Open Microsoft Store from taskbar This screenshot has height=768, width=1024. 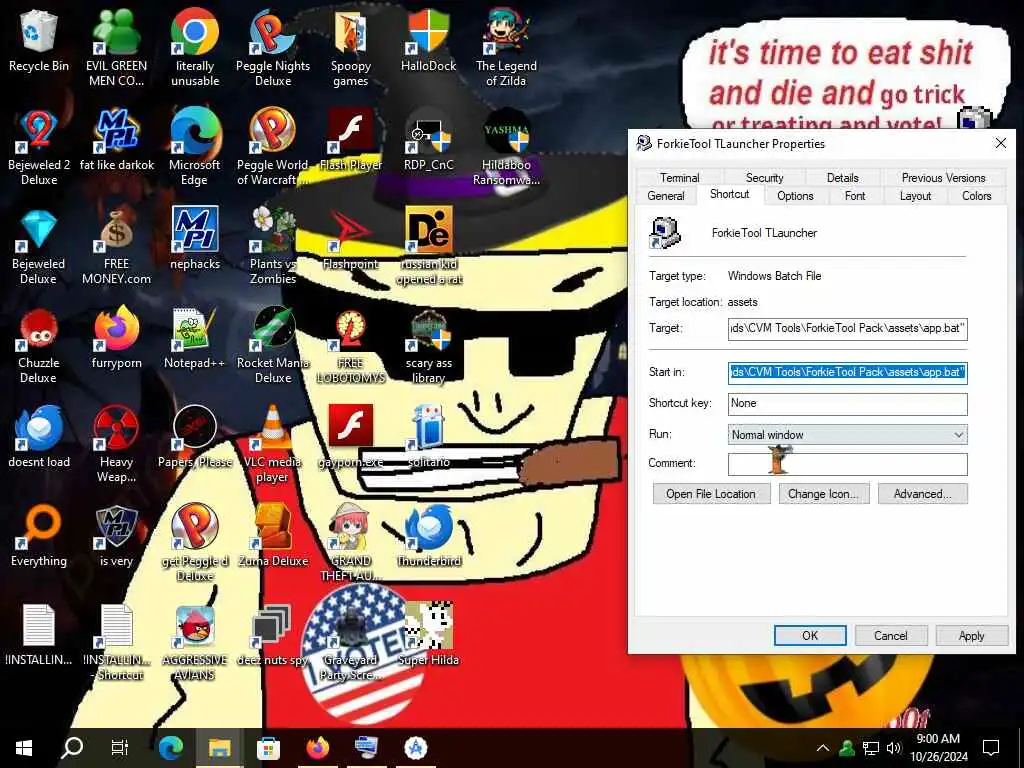click(x=268, y=748)
